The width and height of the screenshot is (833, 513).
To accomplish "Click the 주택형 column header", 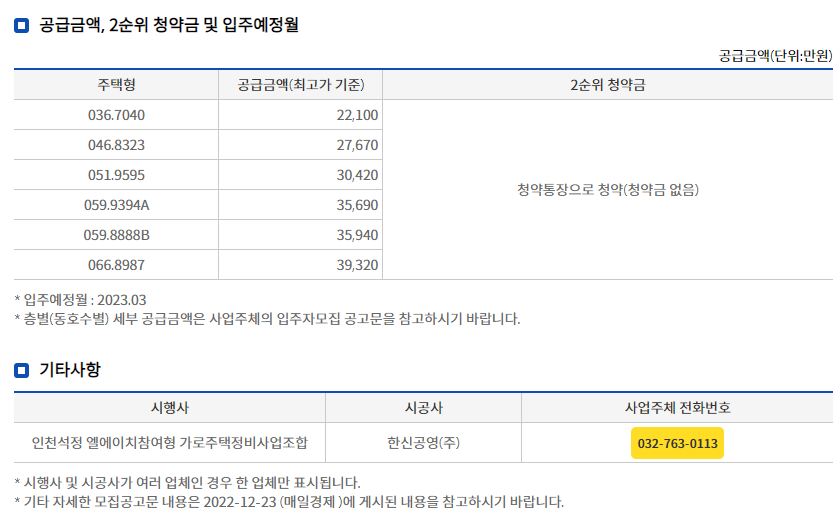I will click(116, 84).
